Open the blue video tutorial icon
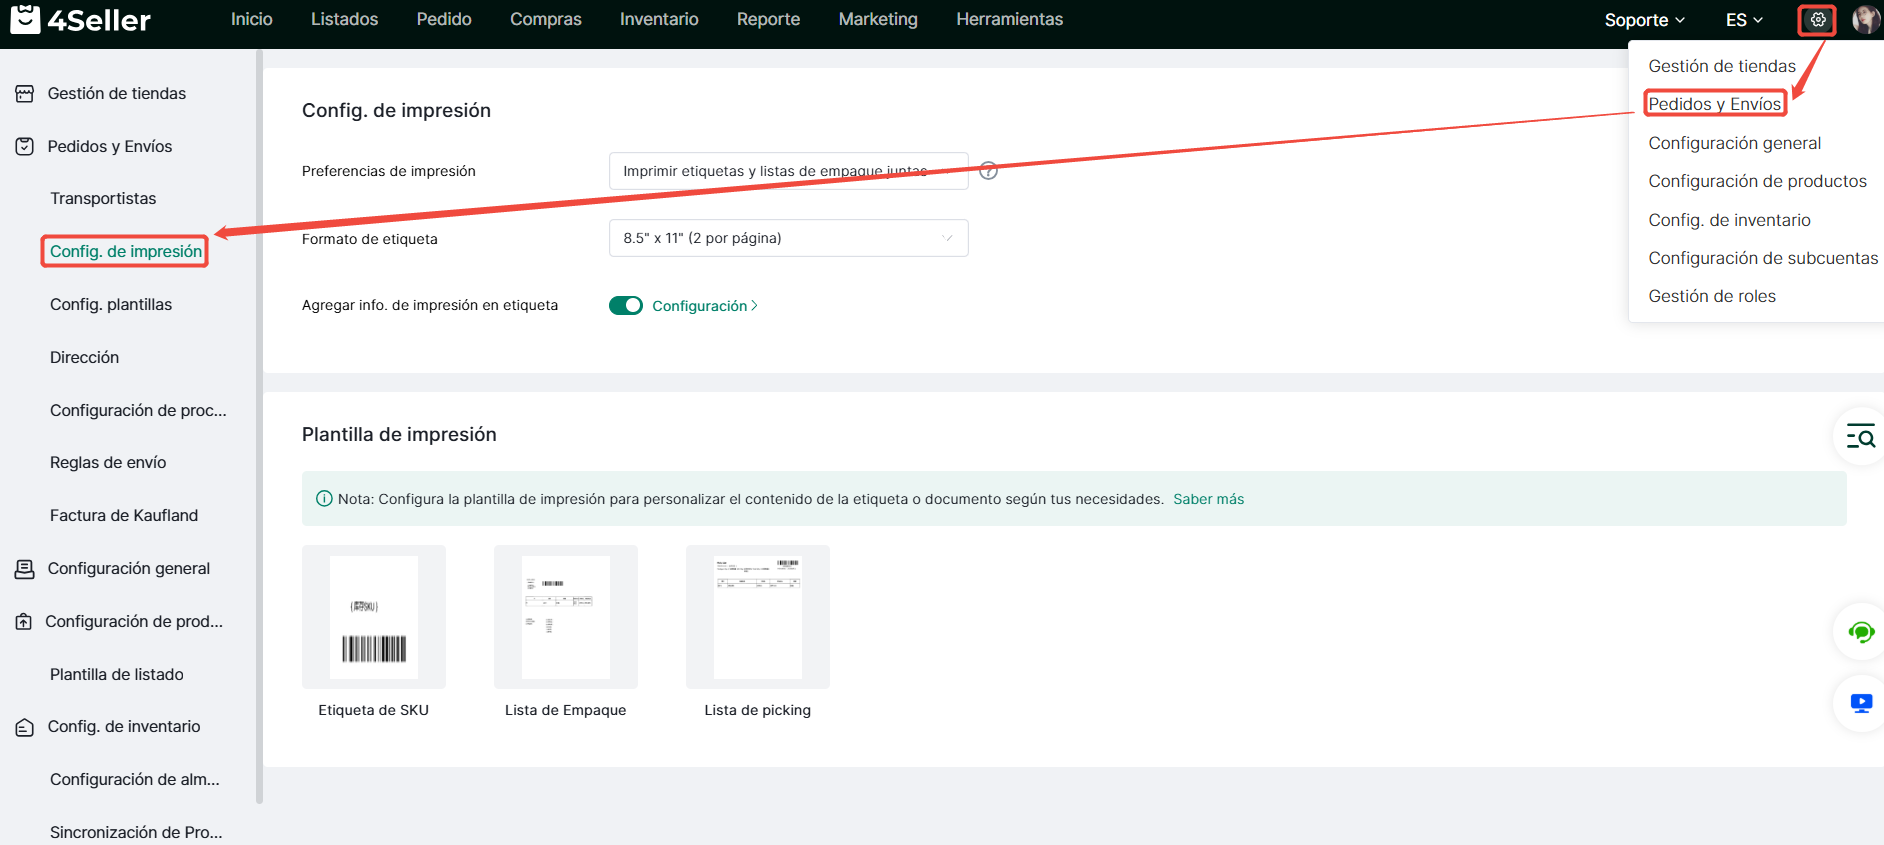 coord(1861,703)
